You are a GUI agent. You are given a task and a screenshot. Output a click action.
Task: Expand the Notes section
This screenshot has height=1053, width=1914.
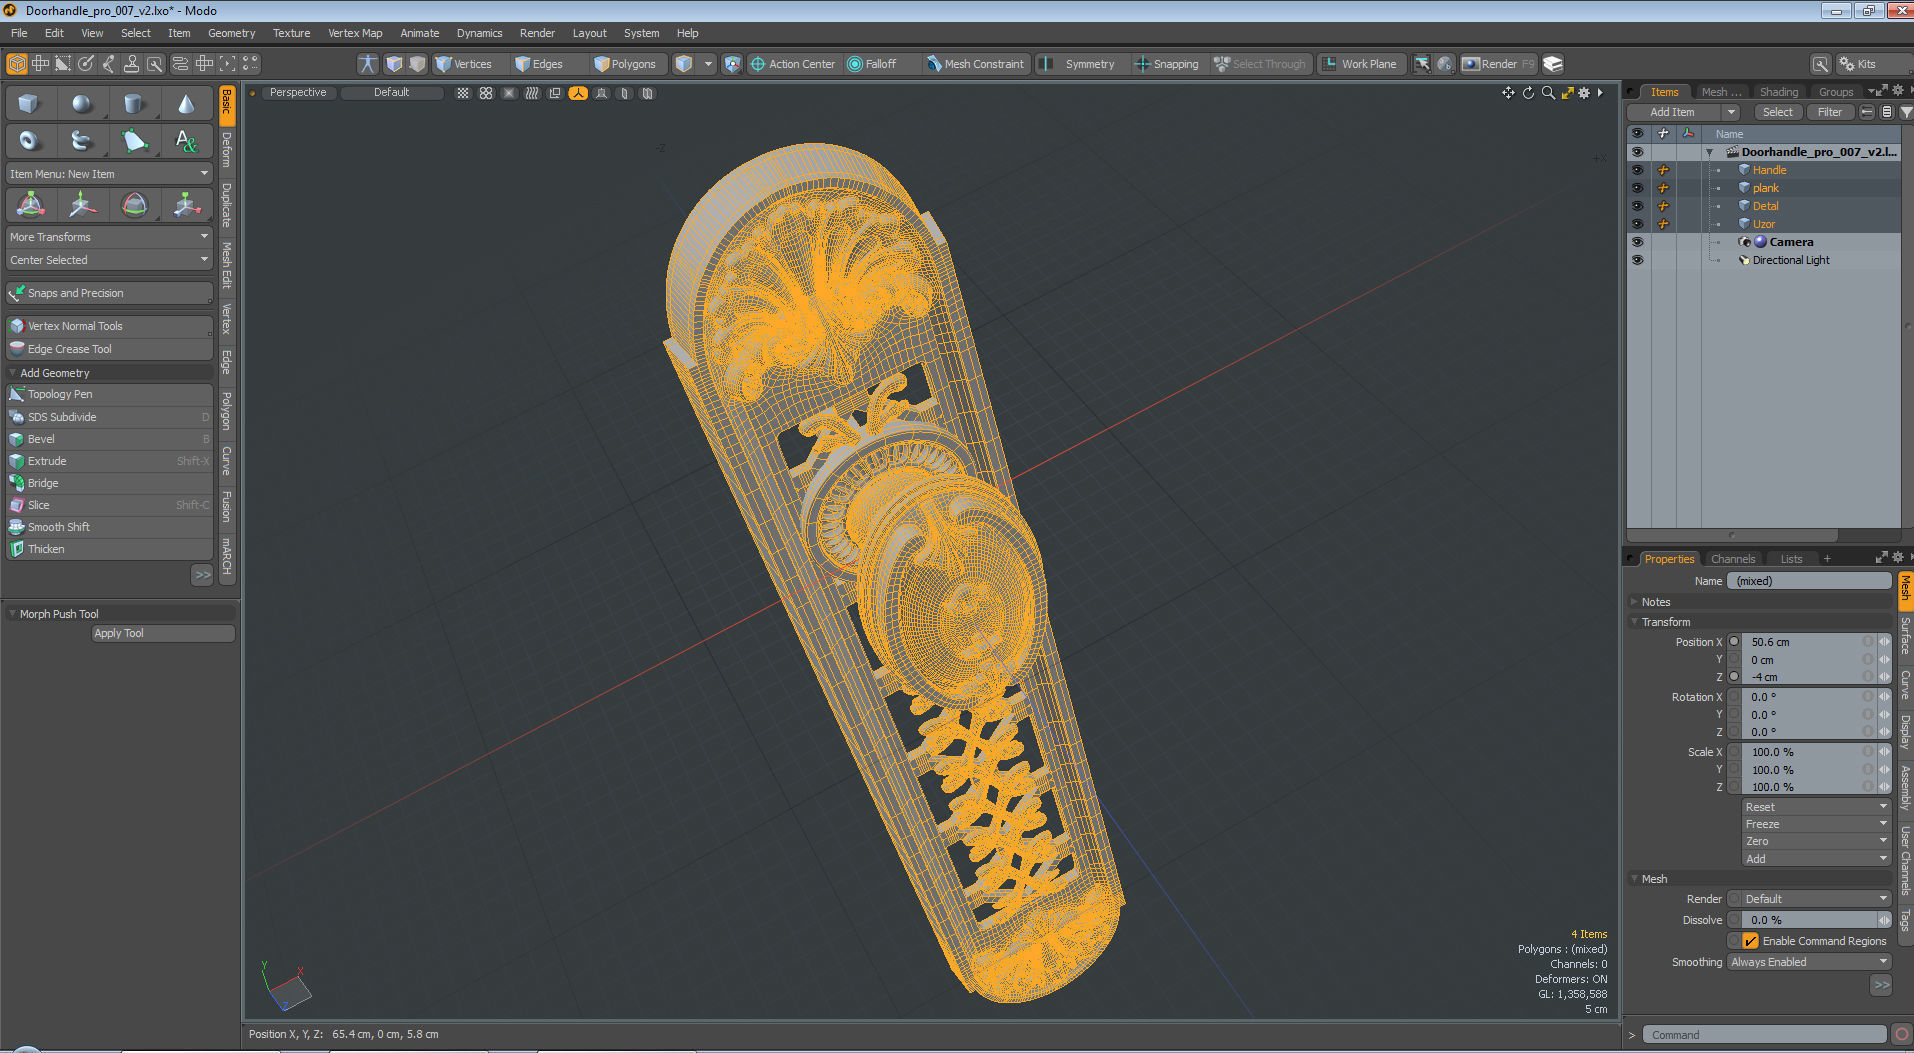click(1635, 602)
